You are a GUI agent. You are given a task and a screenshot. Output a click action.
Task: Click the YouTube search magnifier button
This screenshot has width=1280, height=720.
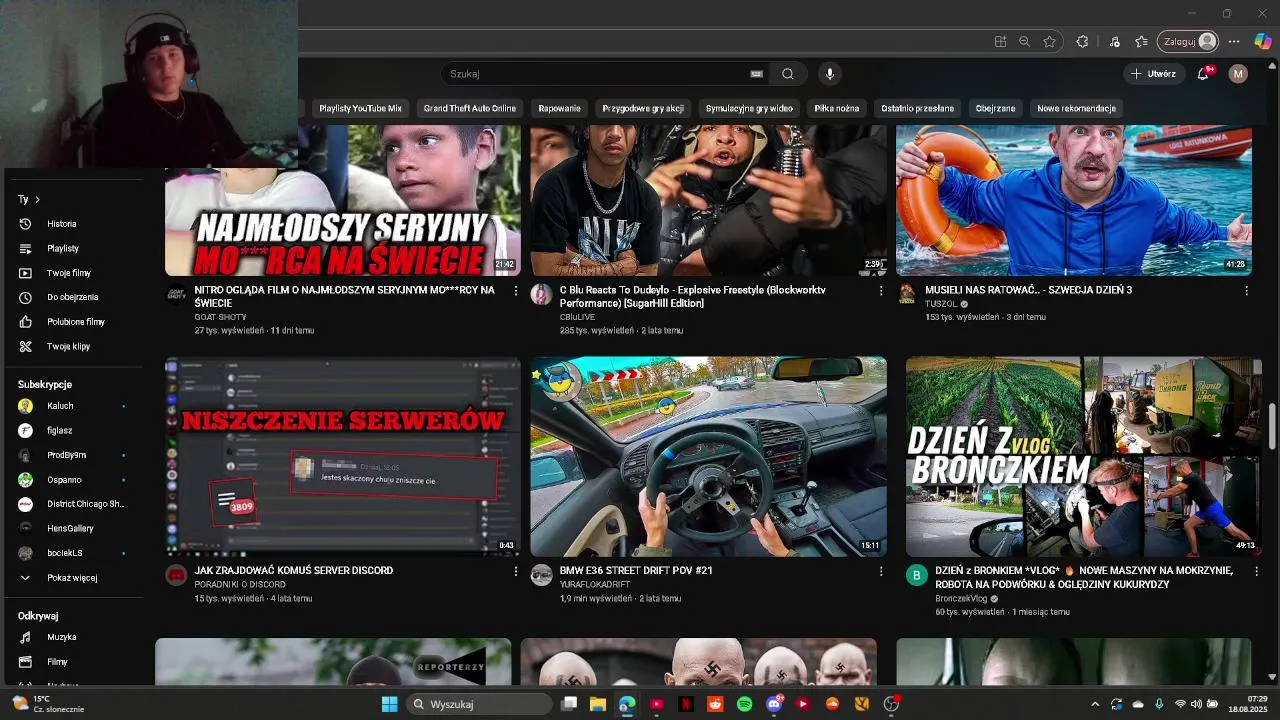tap(788, 74)
